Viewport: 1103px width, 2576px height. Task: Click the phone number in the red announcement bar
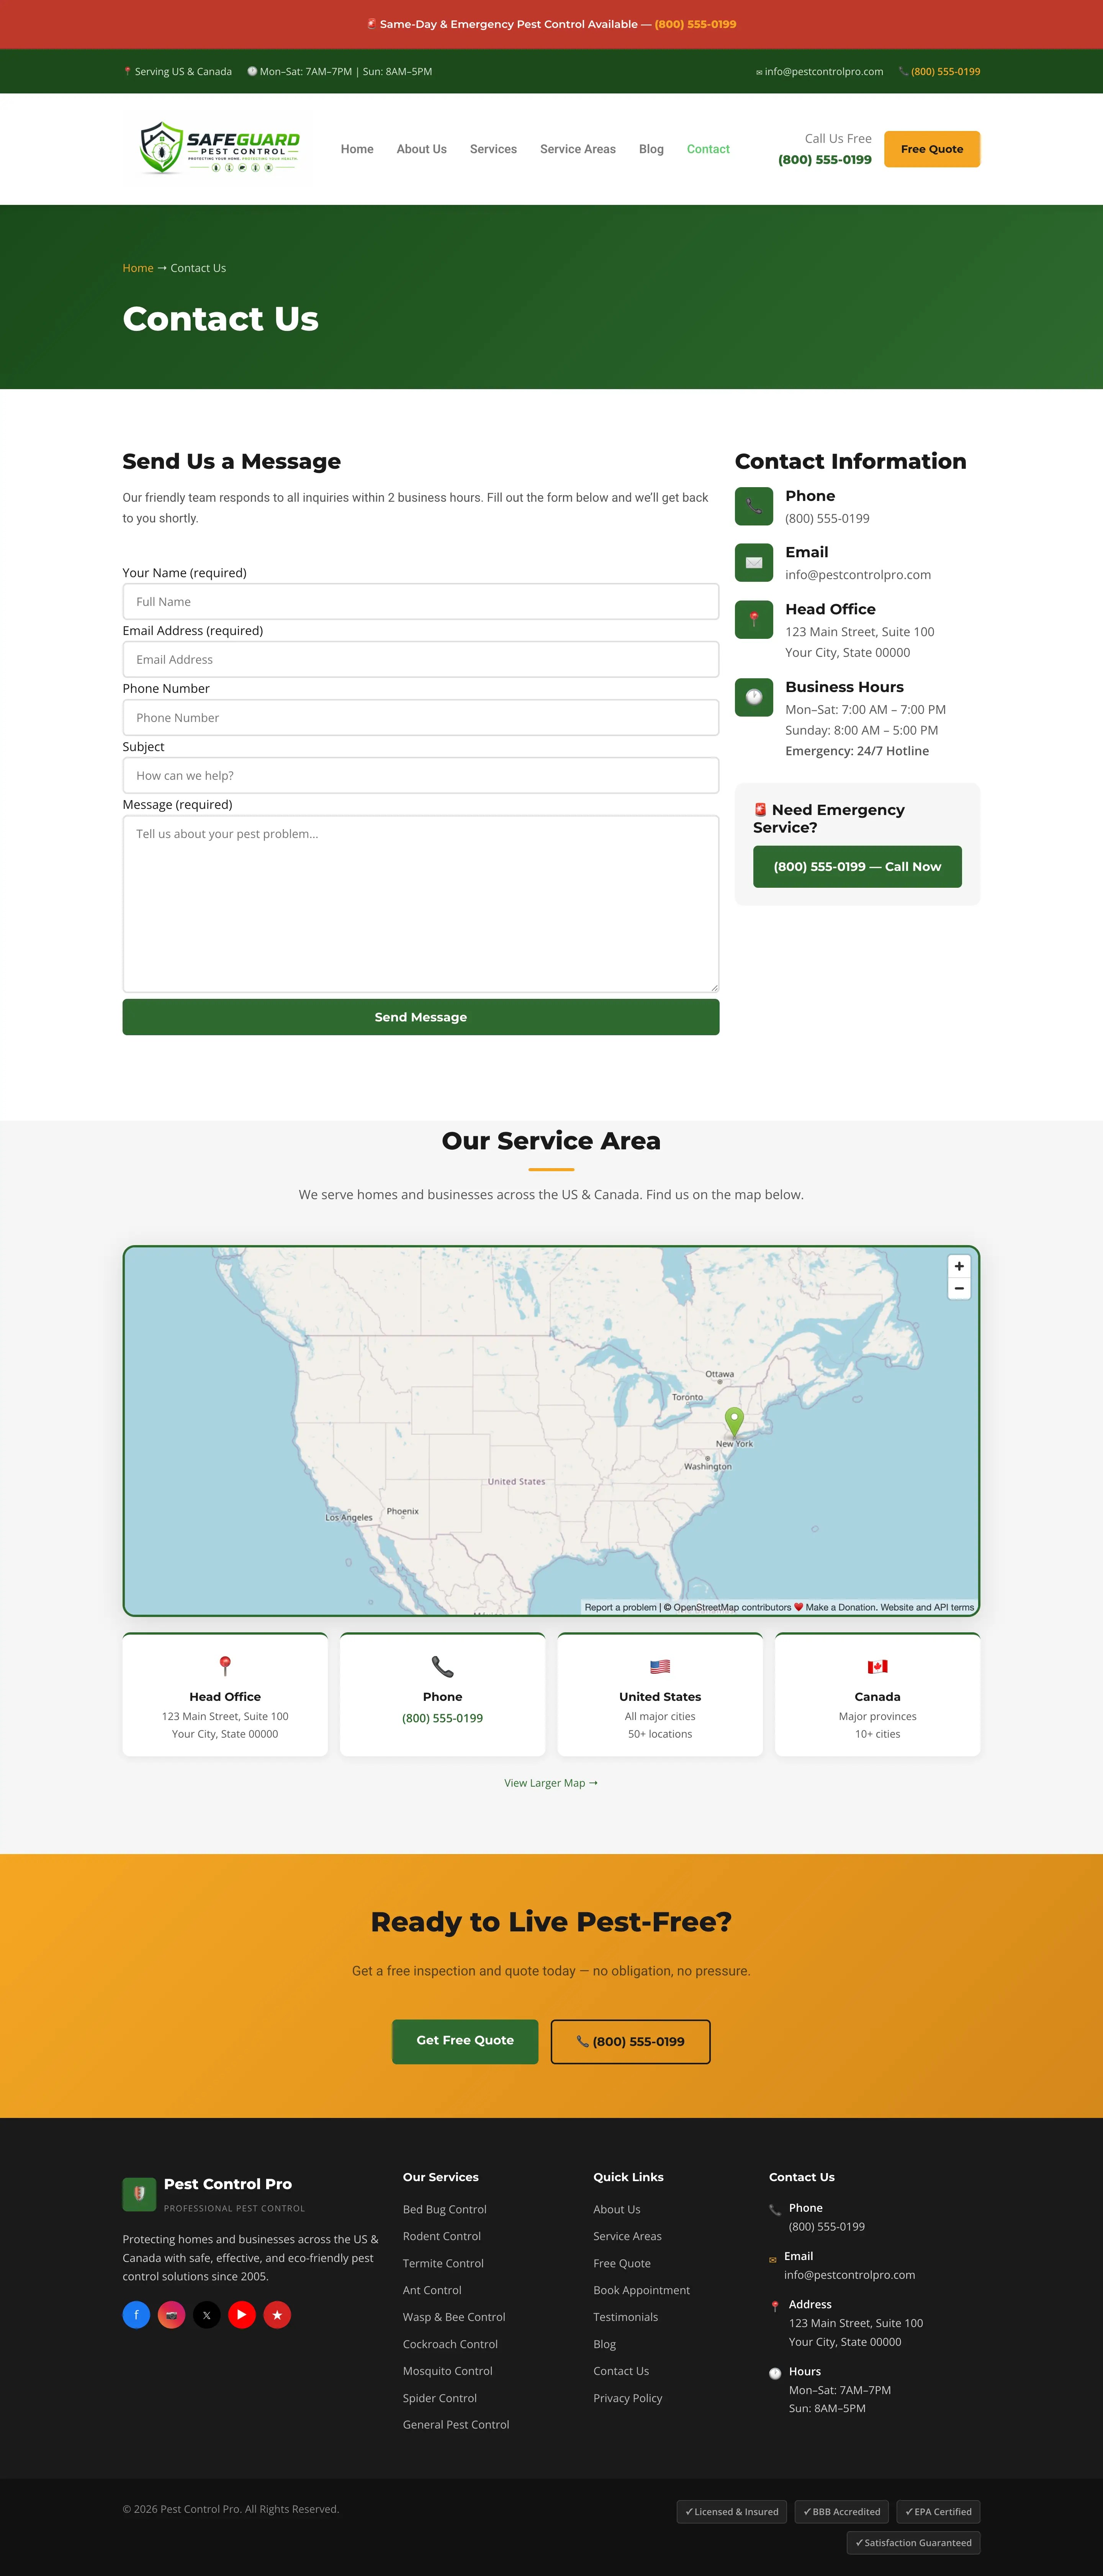point(695,24)
